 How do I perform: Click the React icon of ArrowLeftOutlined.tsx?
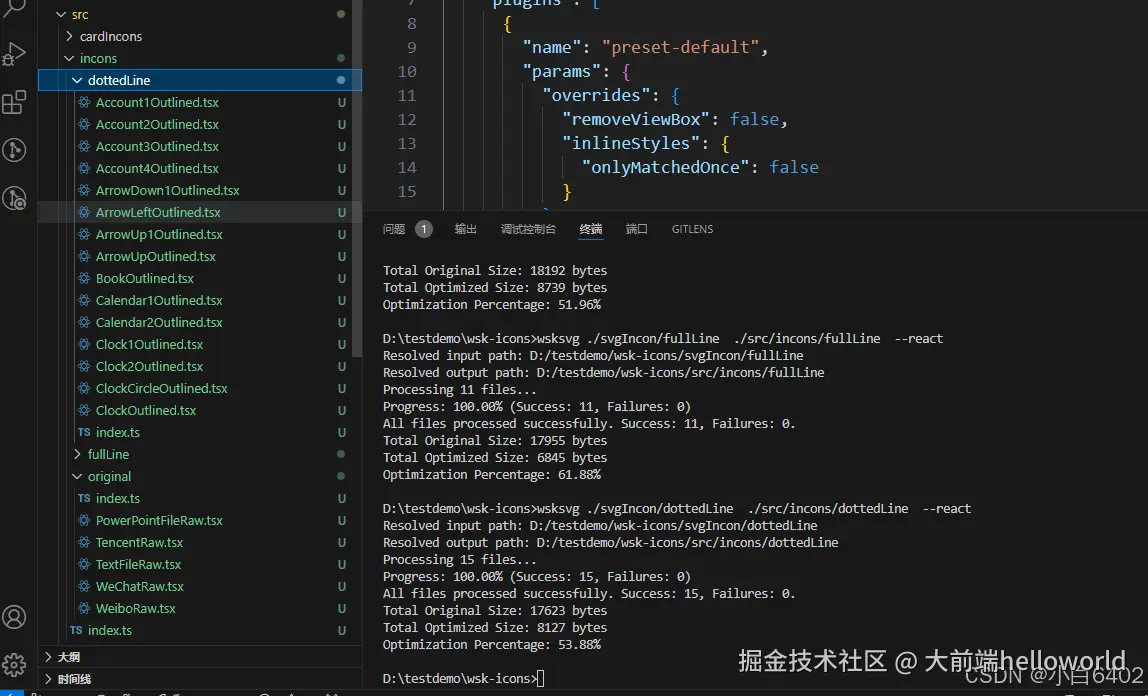point(84,212)
